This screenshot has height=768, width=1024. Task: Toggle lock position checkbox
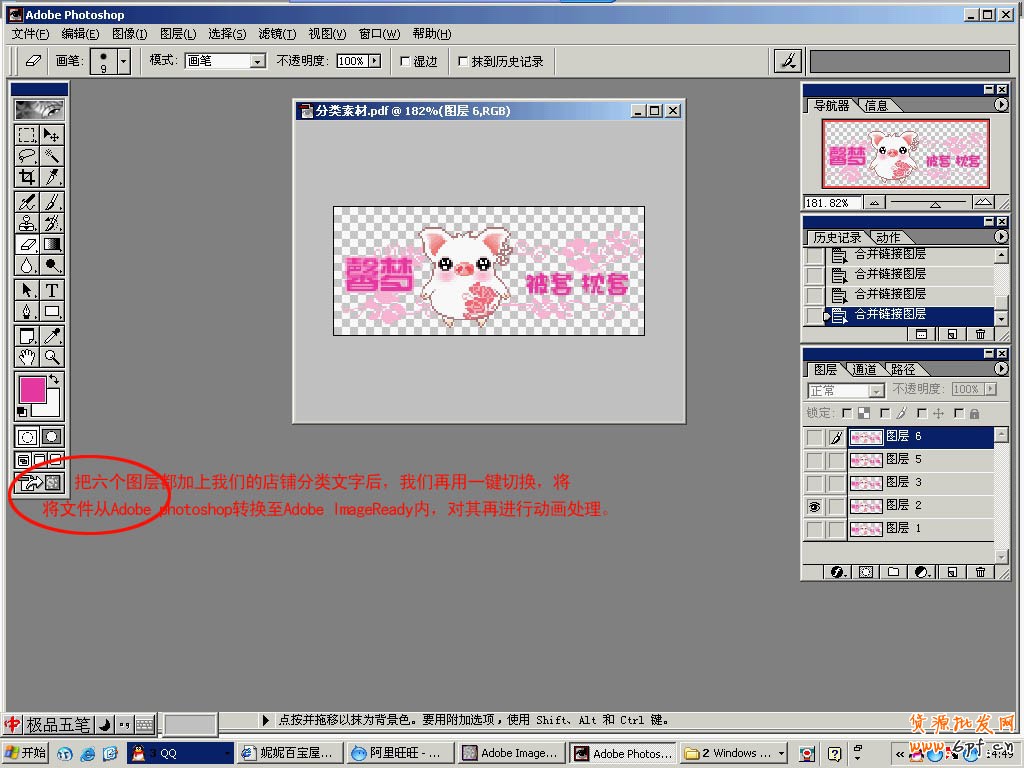tap(921, 413)
